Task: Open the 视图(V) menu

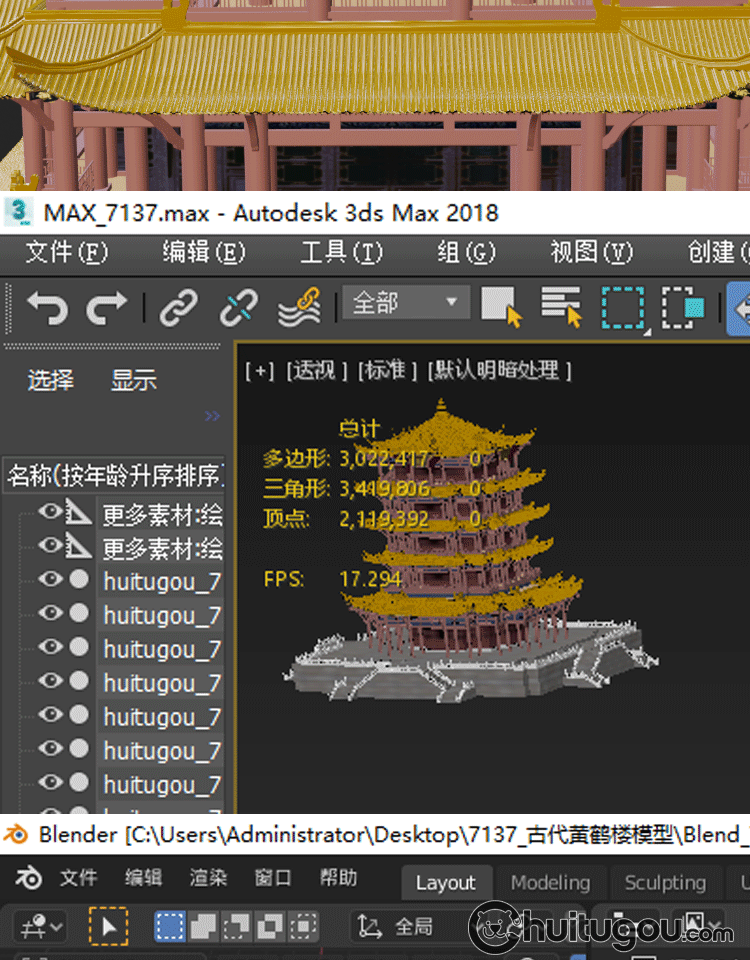Action: (x=591, y=252)
